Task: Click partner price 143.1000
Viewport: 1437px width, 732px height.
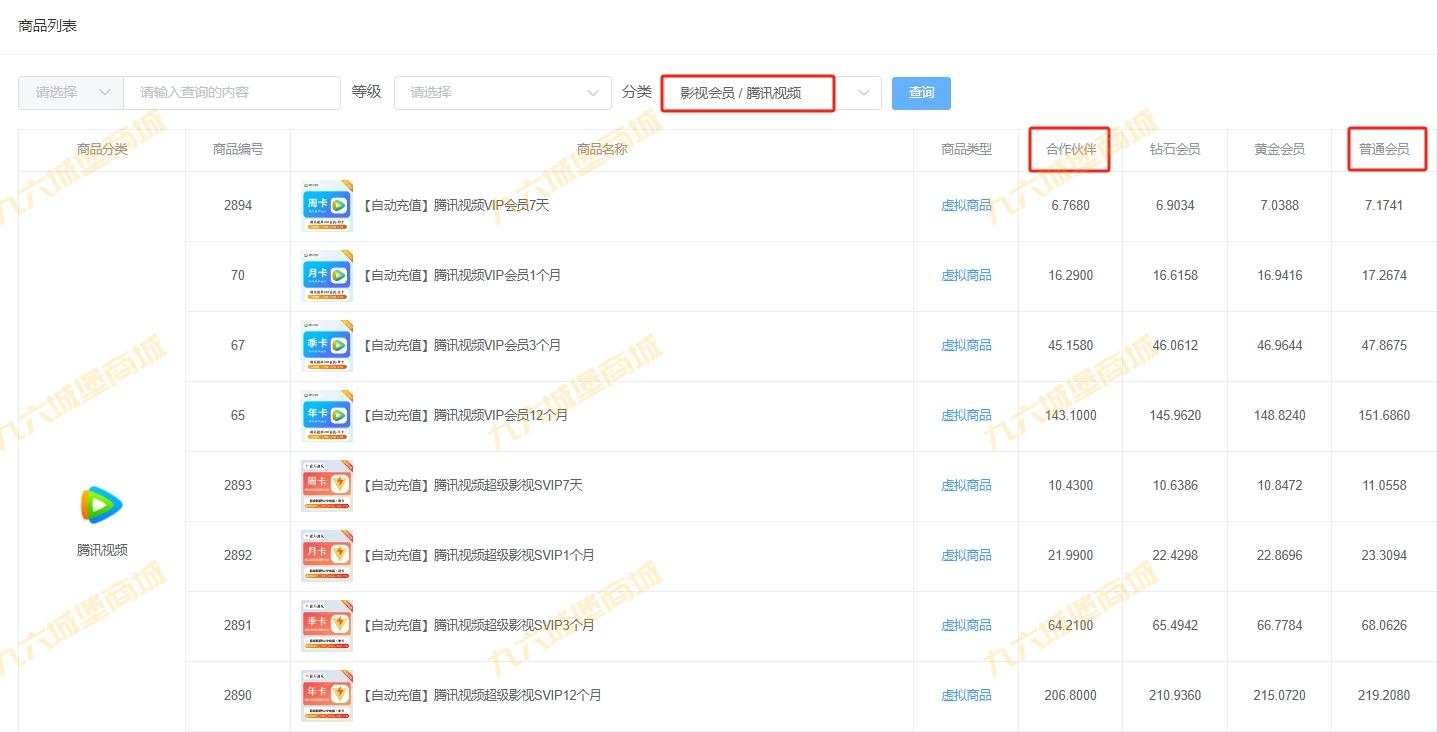Action: 1071,415
